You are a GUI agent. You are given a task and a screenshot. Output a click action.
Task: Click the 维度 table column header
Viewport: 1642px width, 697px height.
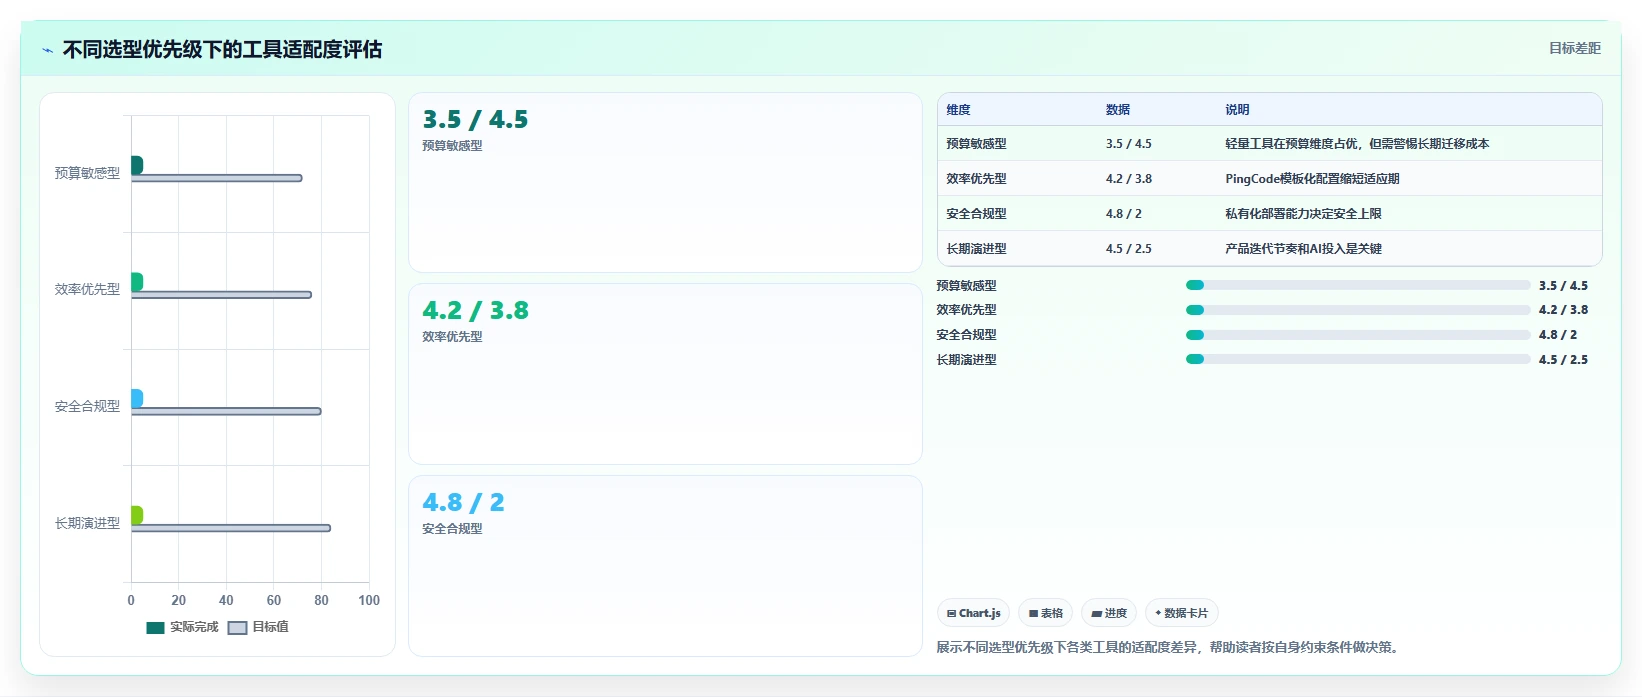[x=958, y=110]
